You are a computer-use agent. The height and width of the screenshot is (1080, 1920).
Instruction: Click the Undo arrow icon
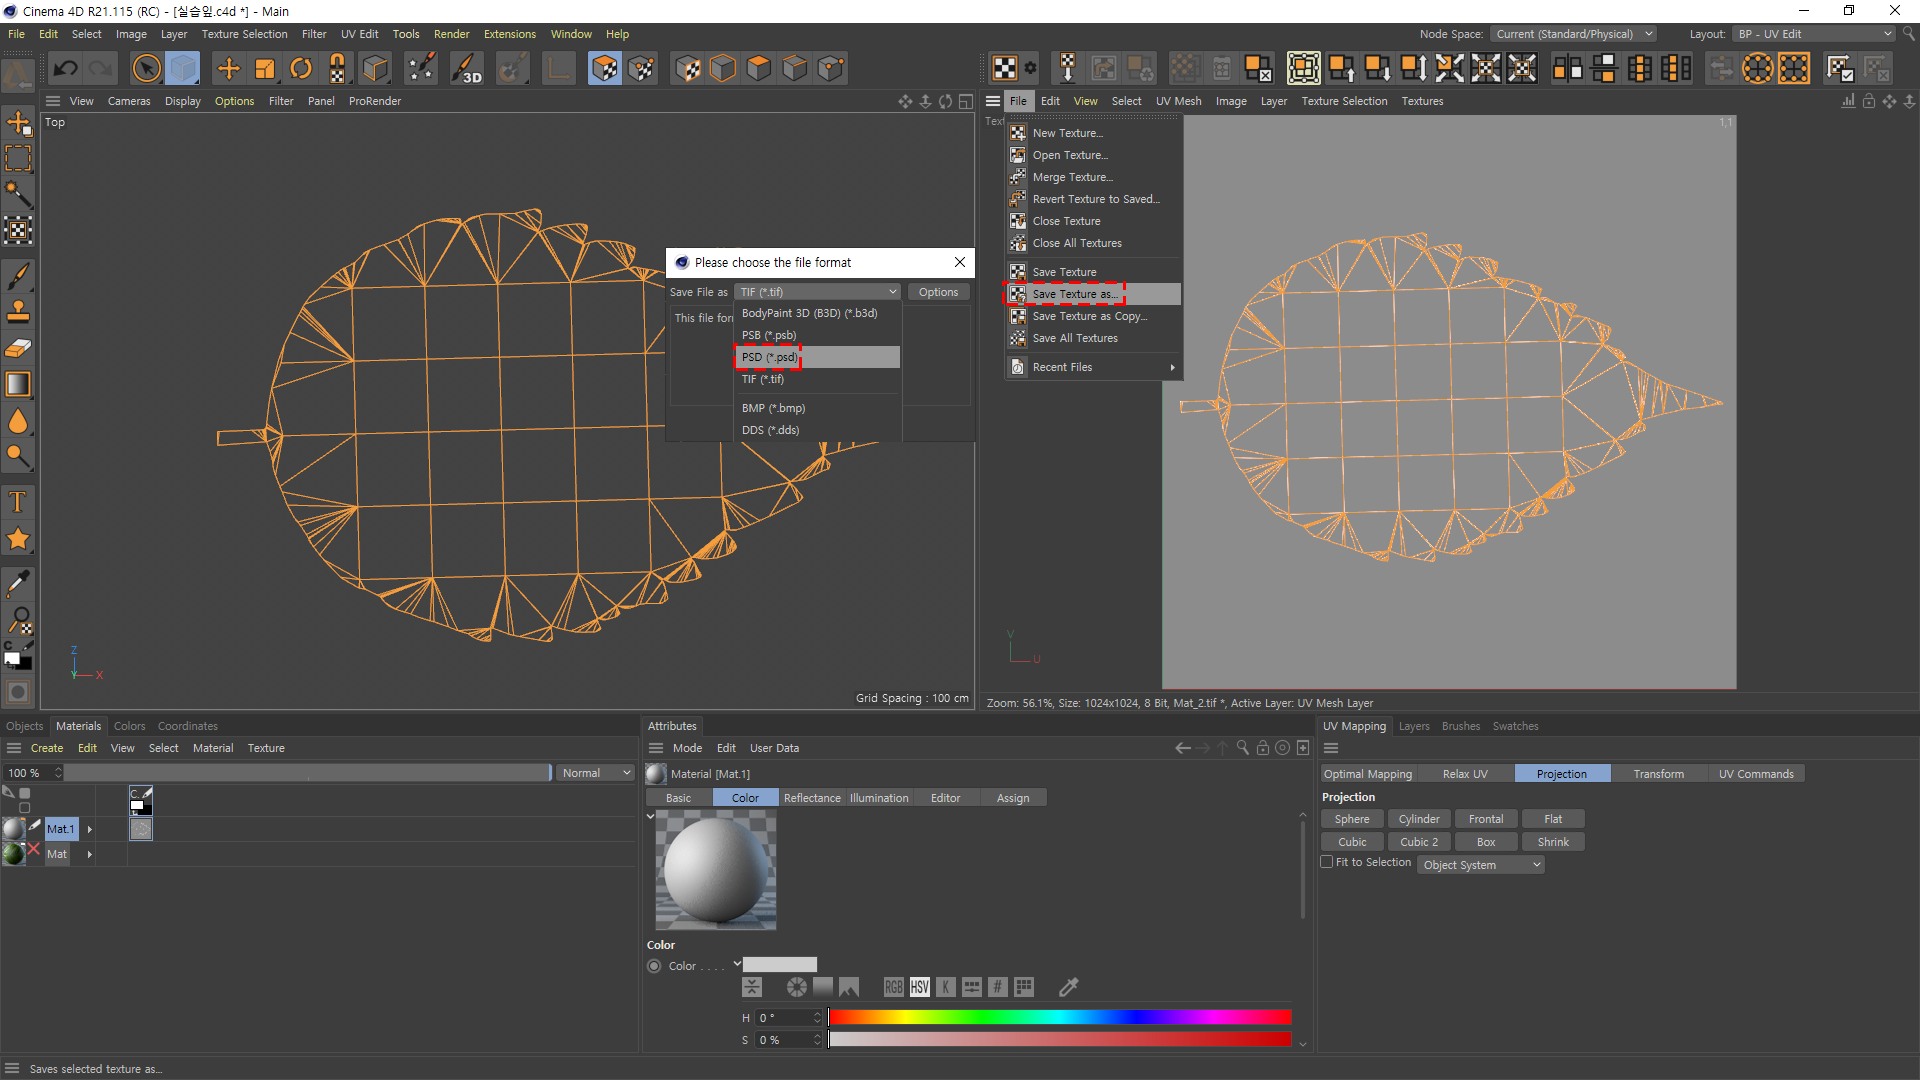[x=66, y=68]
